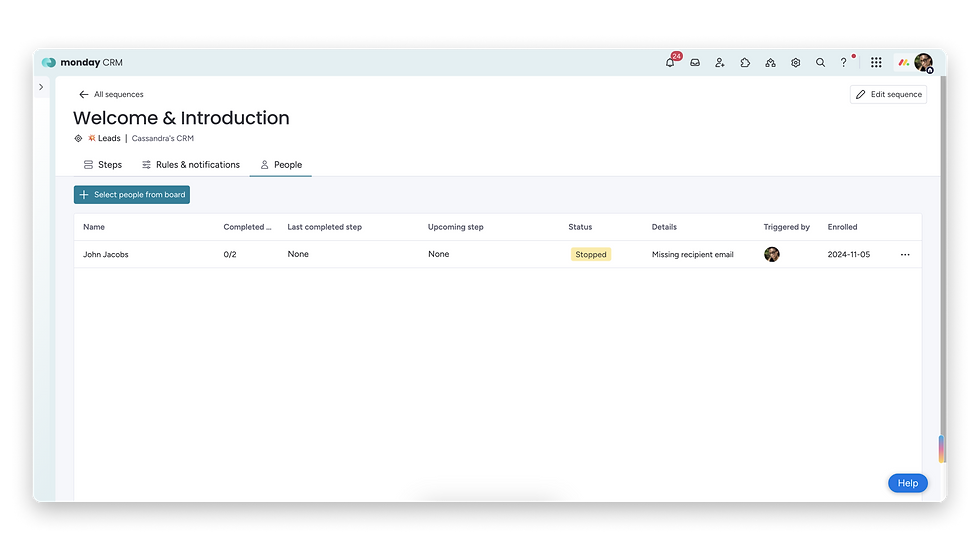Select the People tab
This screenshot has height=551, width=980.
(x=281, y=165)
